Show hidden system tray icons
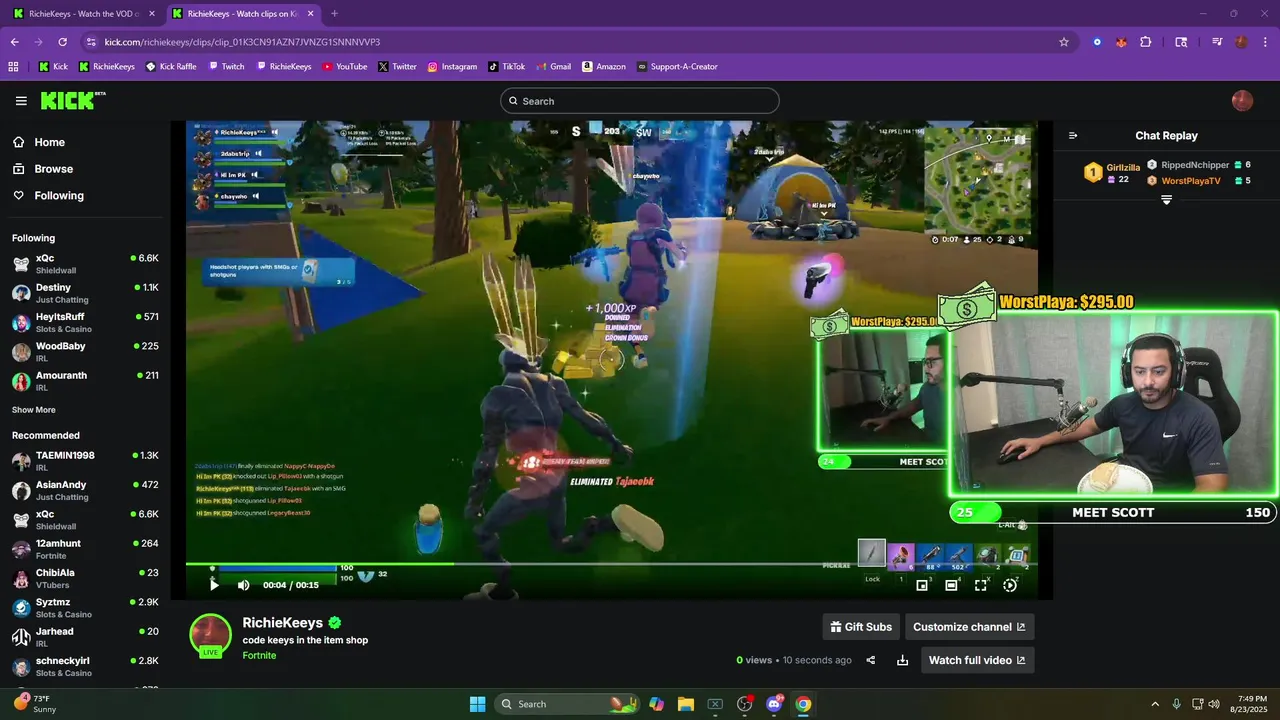The width and height of the screenshot is (1280, 720). (1155, 704)
